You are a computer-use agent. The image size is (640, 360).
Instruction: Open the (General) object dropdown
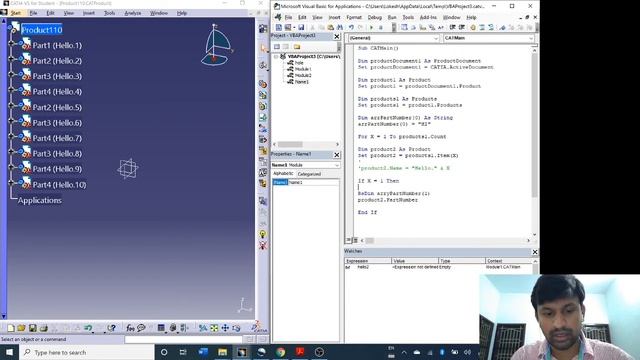436,38
